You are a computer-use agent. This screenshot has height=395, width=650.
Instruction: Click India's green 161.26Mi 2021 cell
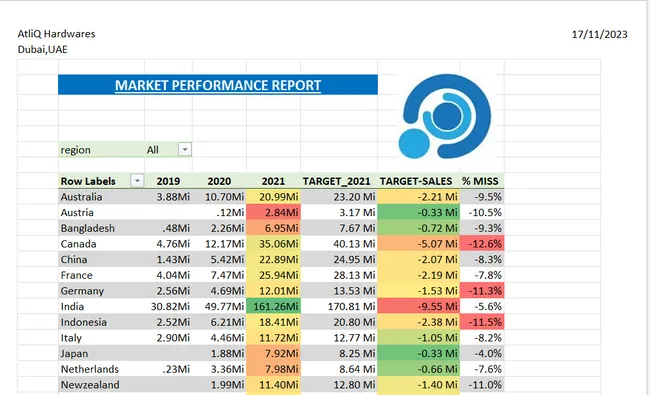click(x=274, y=306)
